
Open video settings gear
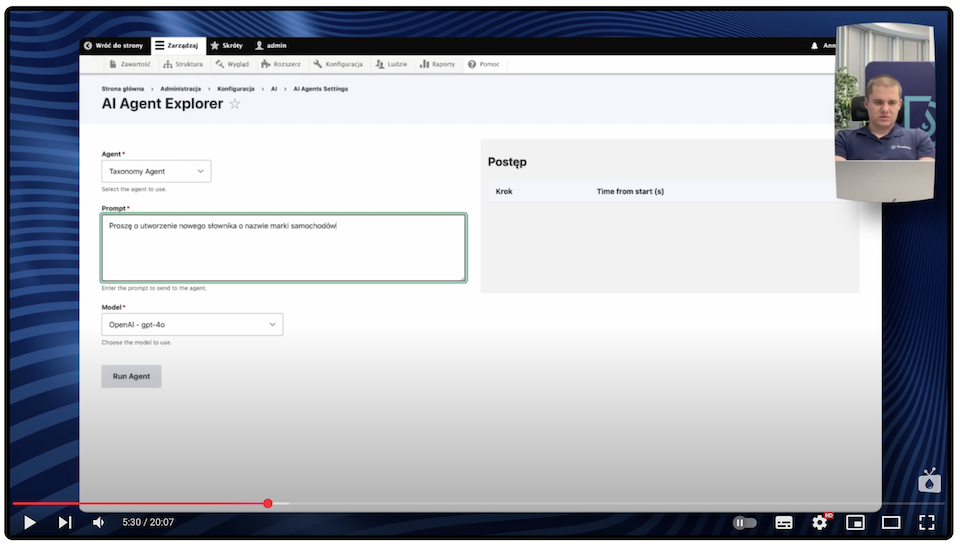click(820, 522)
